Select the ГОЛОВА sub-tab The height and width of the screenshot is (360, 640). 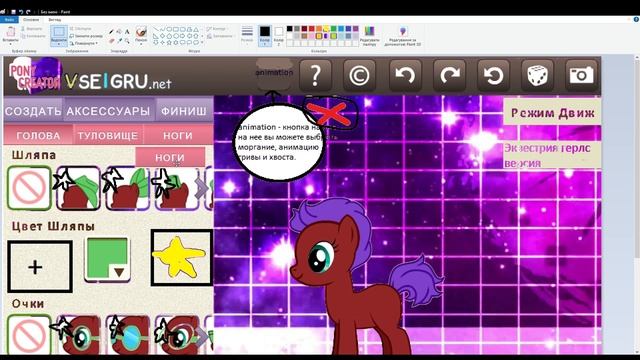coord(38,136)
